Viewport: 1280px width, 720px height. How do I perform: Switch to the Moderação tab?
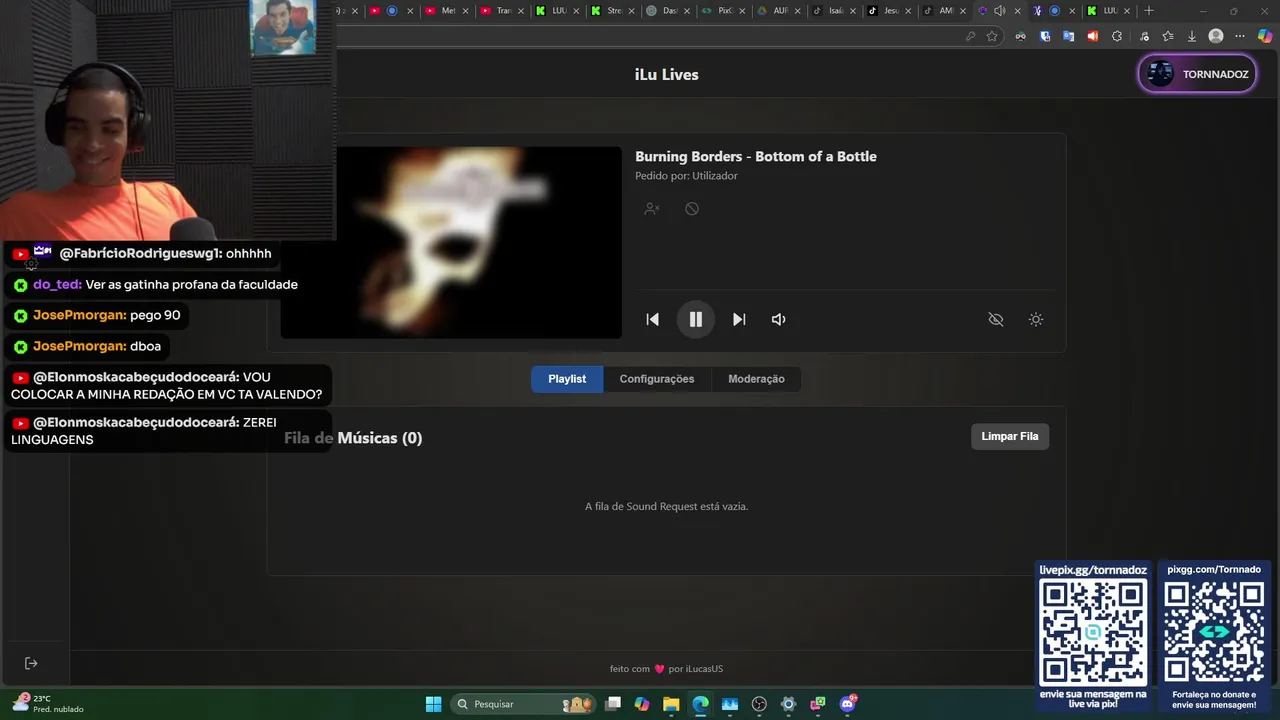756,379
